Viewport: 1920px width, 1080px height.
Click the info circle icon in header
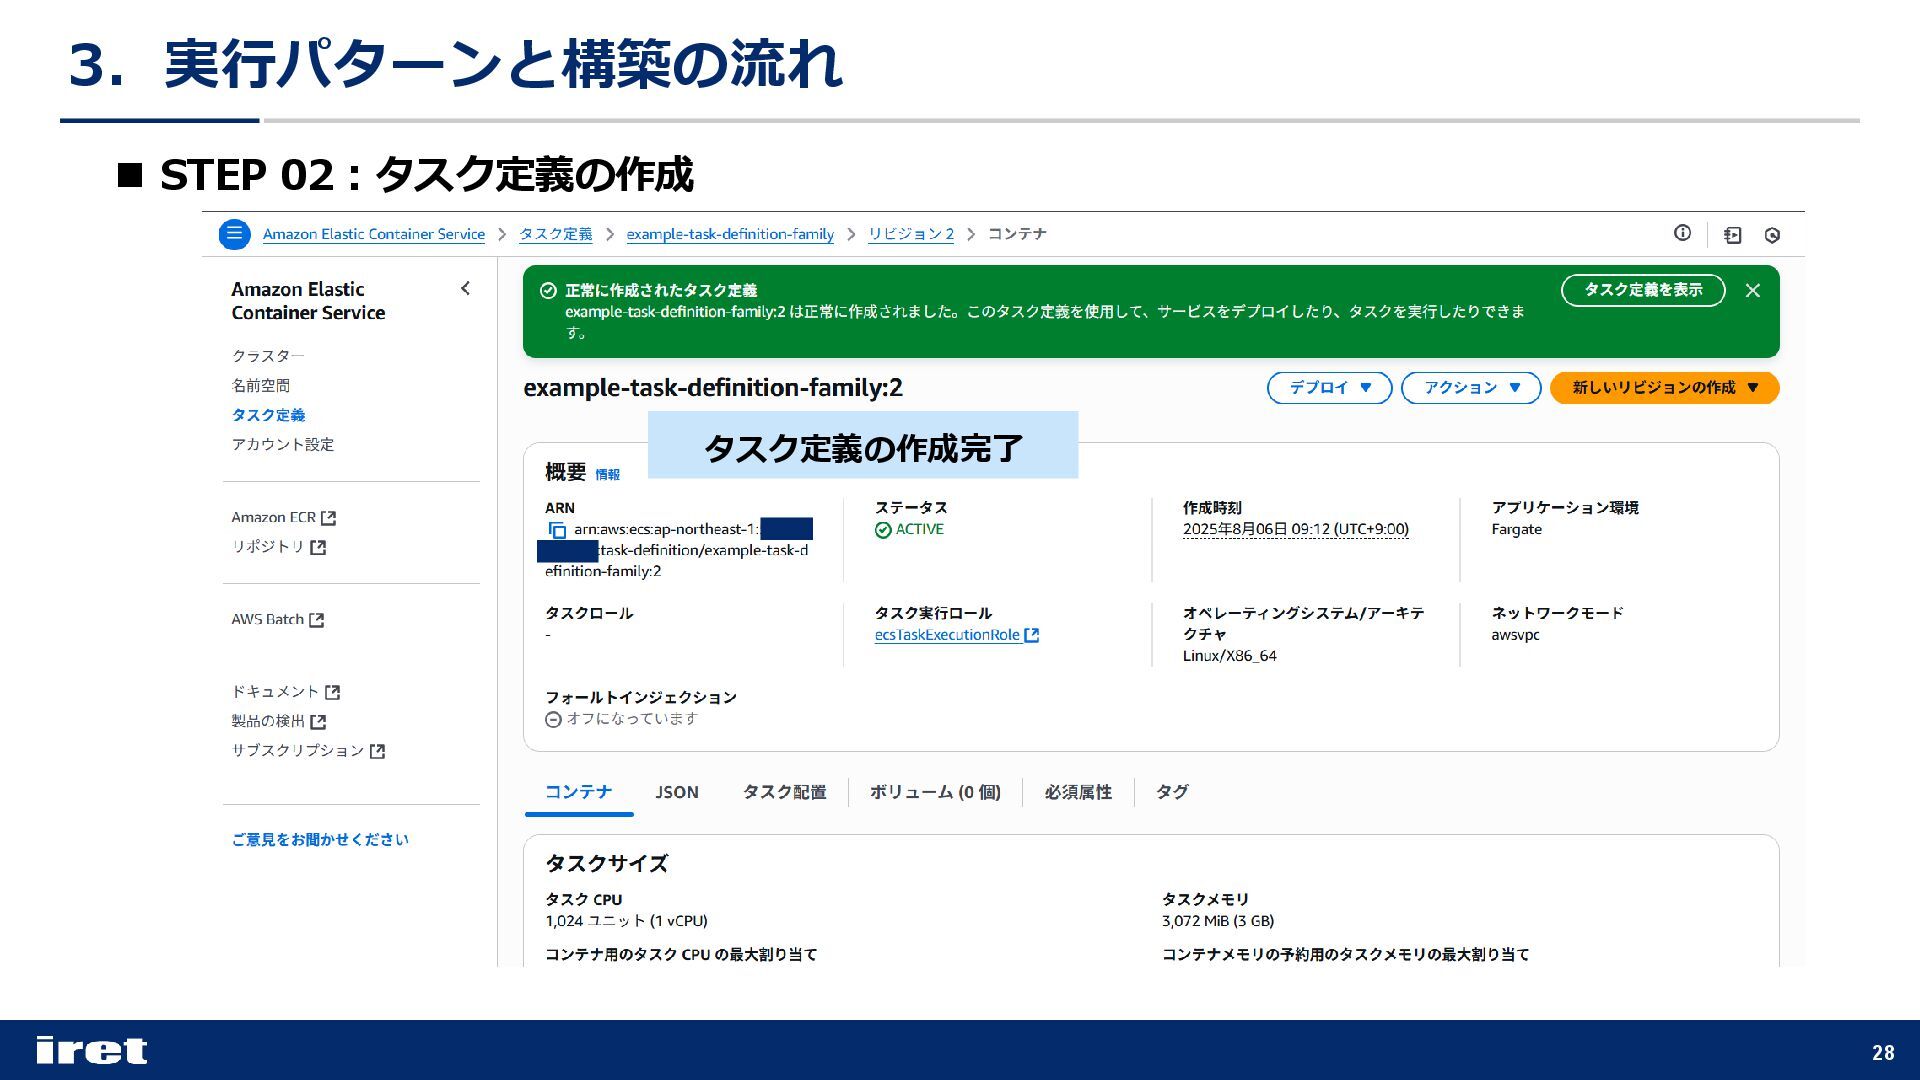[x=1682, y=233]
